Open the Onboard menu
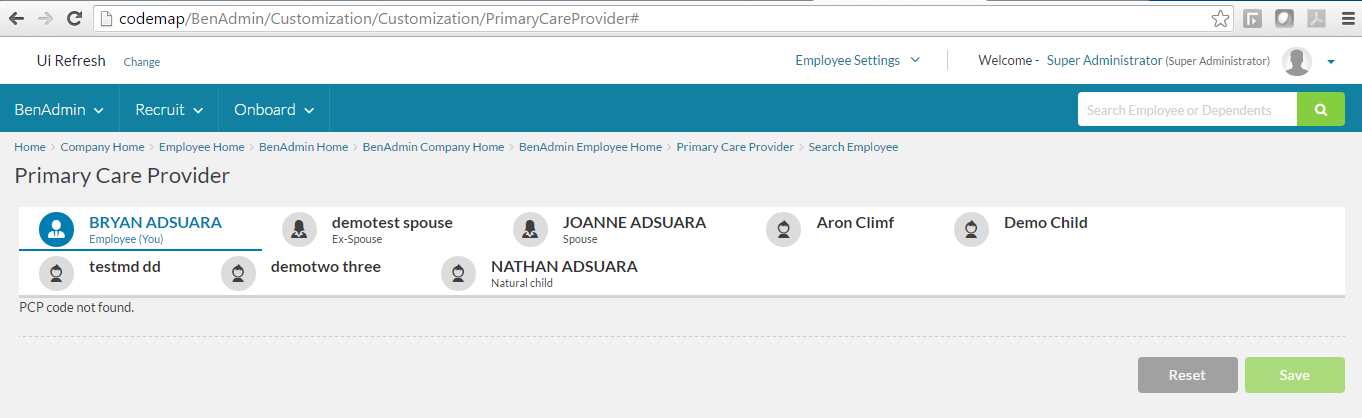Viewport: 1362px width, 418px height. pyautogui.click(x=275, y=110)
